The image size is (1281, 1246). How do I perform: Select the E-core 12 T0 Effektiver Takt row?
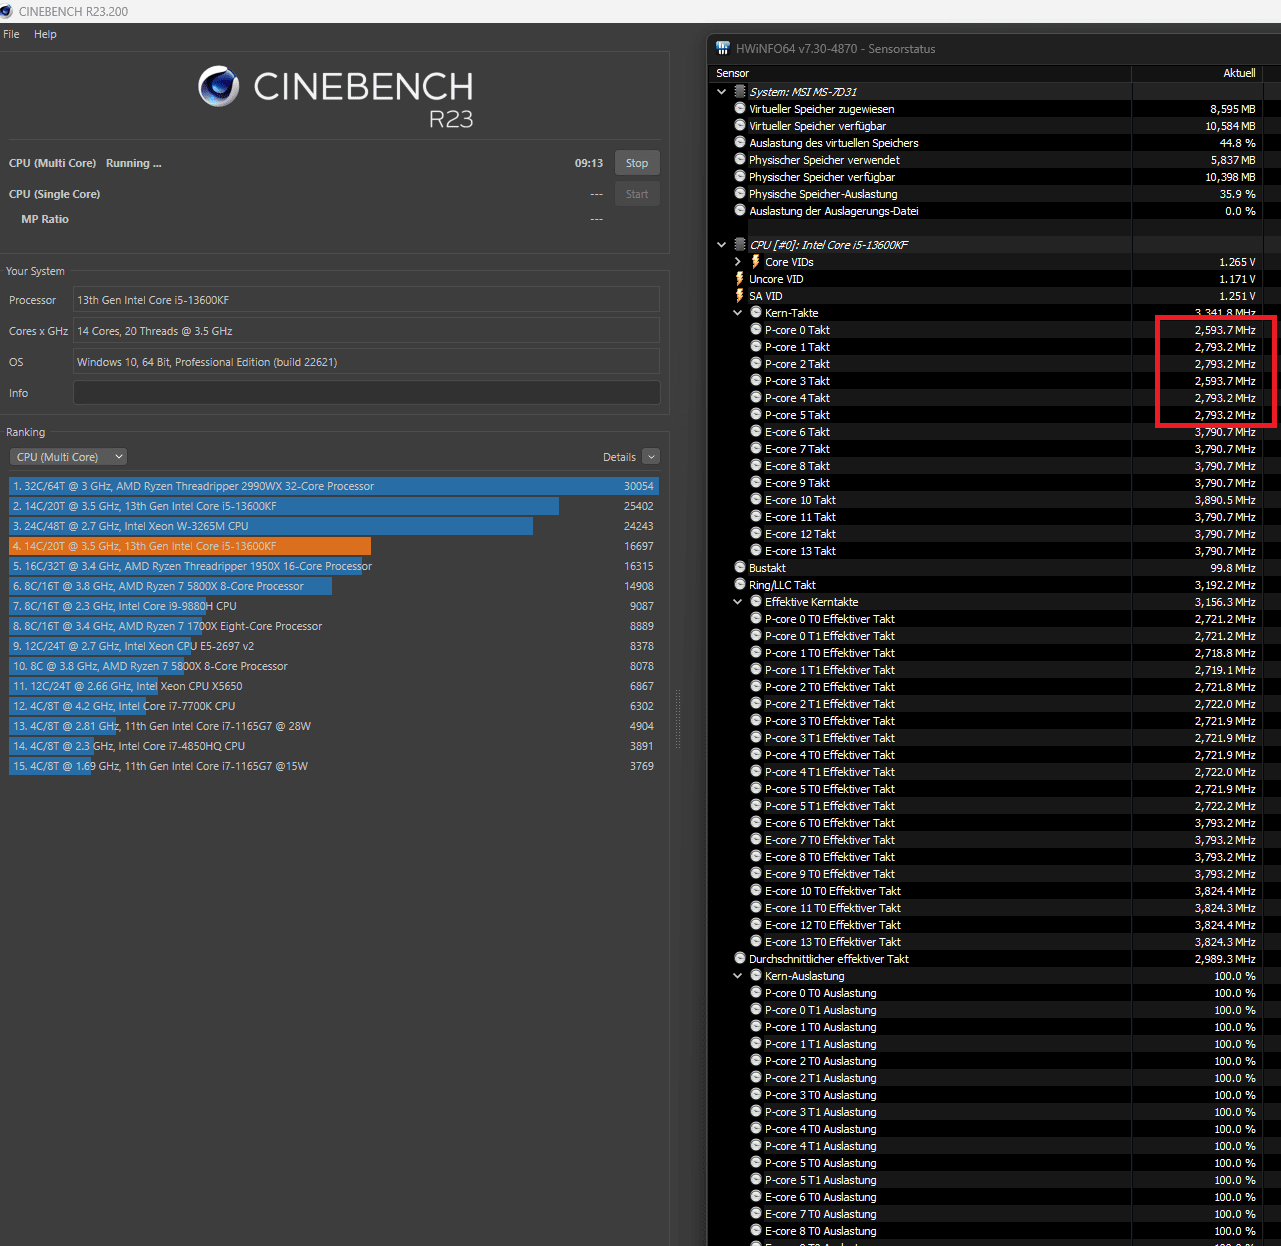(x=996, y=925)
